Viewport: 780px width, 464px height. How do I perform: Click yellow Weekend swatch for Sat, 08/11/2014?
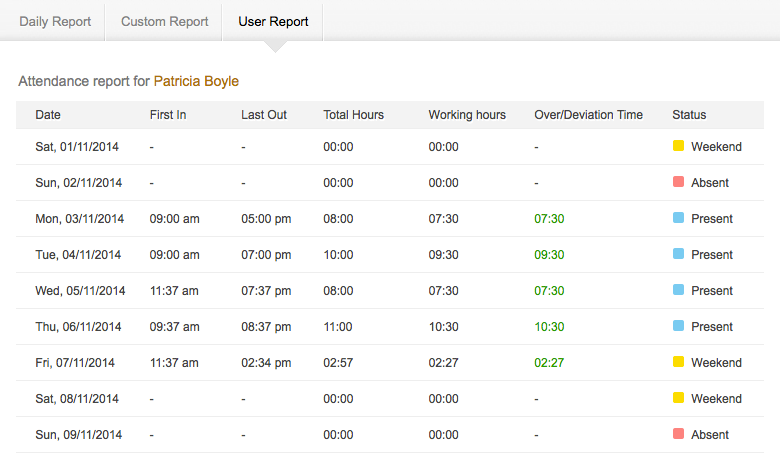click(x=679, y=397)
